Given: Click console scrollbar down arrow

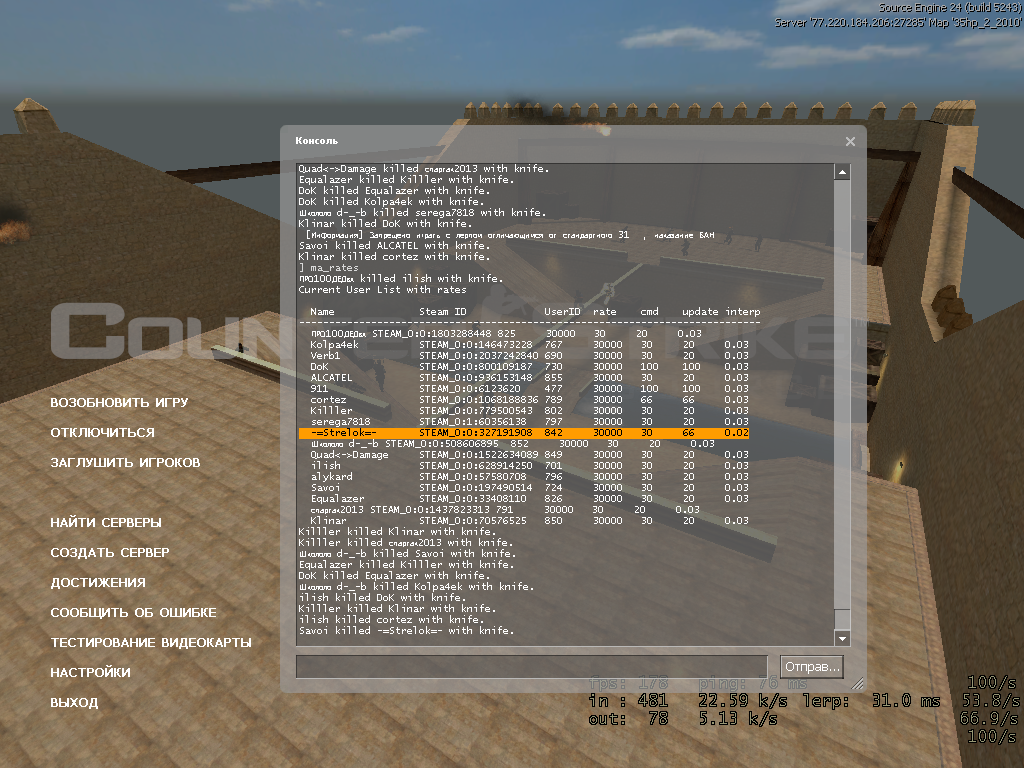Looking at the screenshot, I should tap(842, 639).
